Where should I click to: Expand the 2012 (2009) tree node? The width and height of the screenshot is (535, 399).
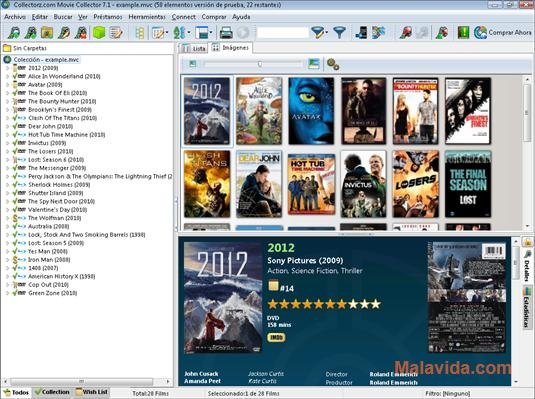click(x=8, y=68)
